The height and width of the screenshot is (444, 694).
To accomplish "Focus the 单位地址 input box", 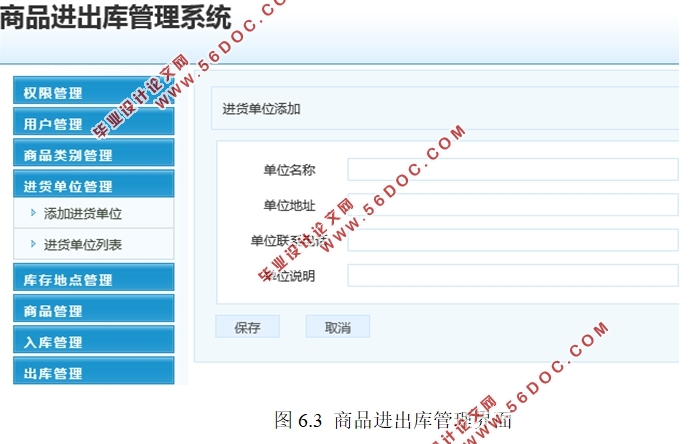I will click(512, 205).
